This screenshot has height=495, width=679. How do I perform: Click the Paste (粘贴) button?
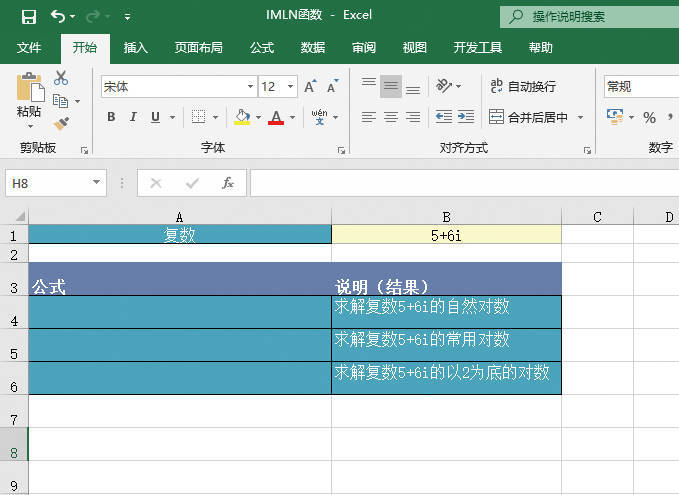point(29,98)
